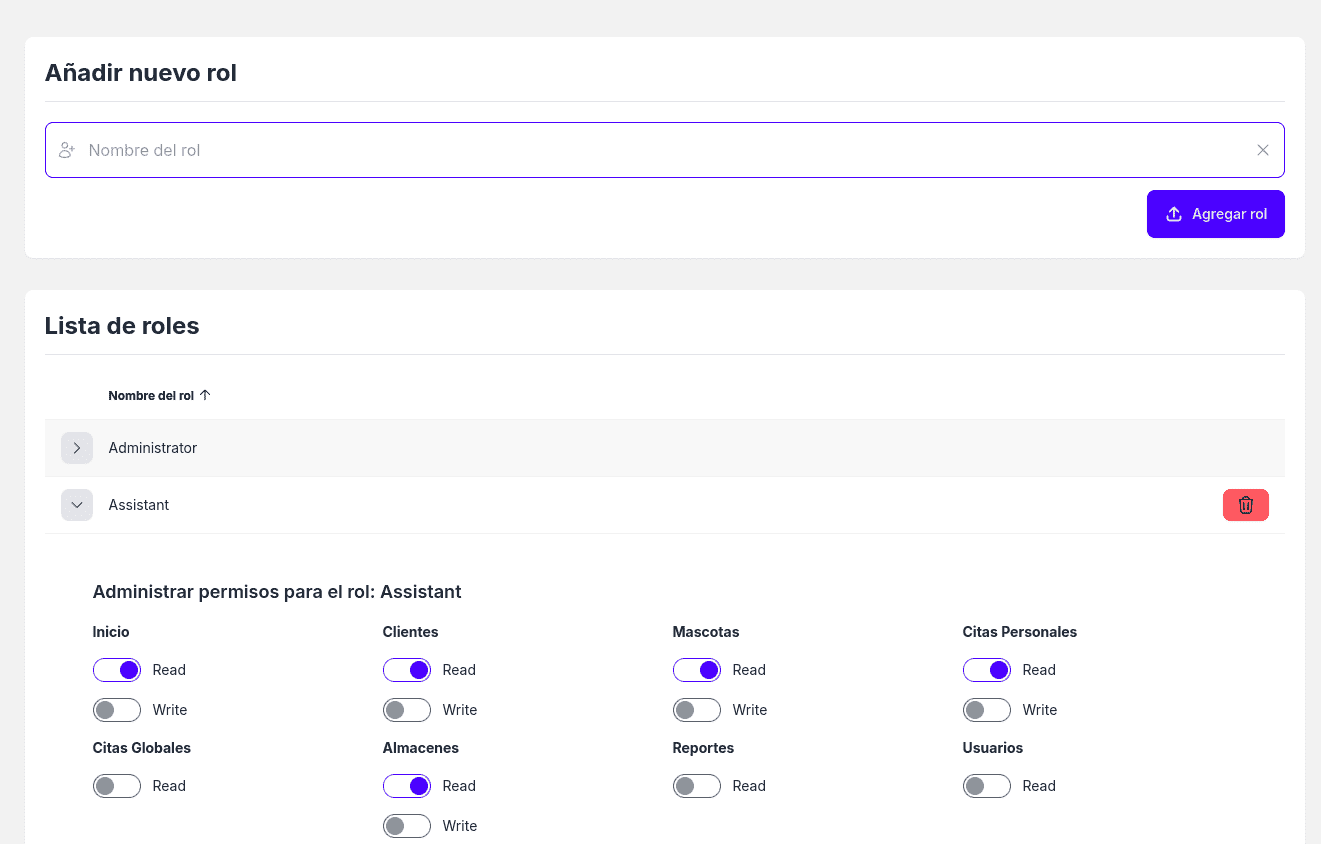Toggle Citas Personales Read permission
The height and width of the screenshot is (844, 1321).
click(x=987, y=670)
